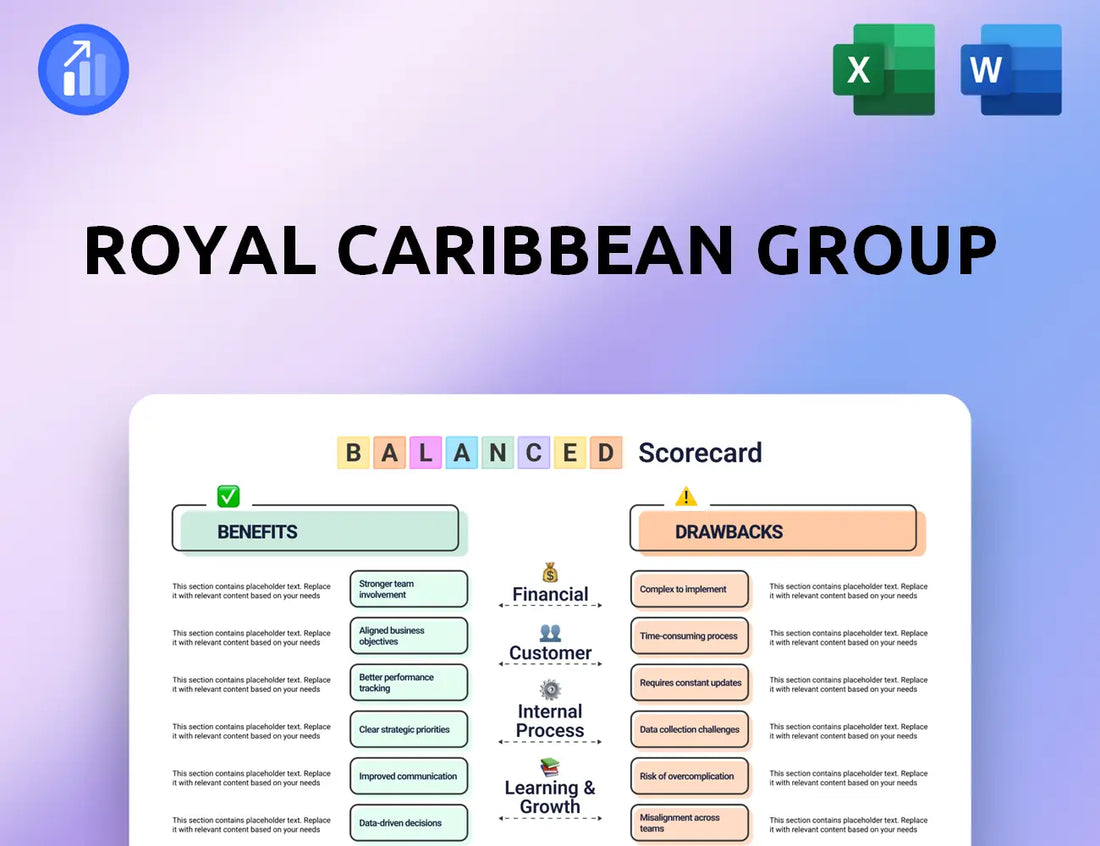Image resolution: width=1100 pixels, height=846 pixels.
Task: Select the 'Risk of overcomplication' box
Action: tap(690, 776)
